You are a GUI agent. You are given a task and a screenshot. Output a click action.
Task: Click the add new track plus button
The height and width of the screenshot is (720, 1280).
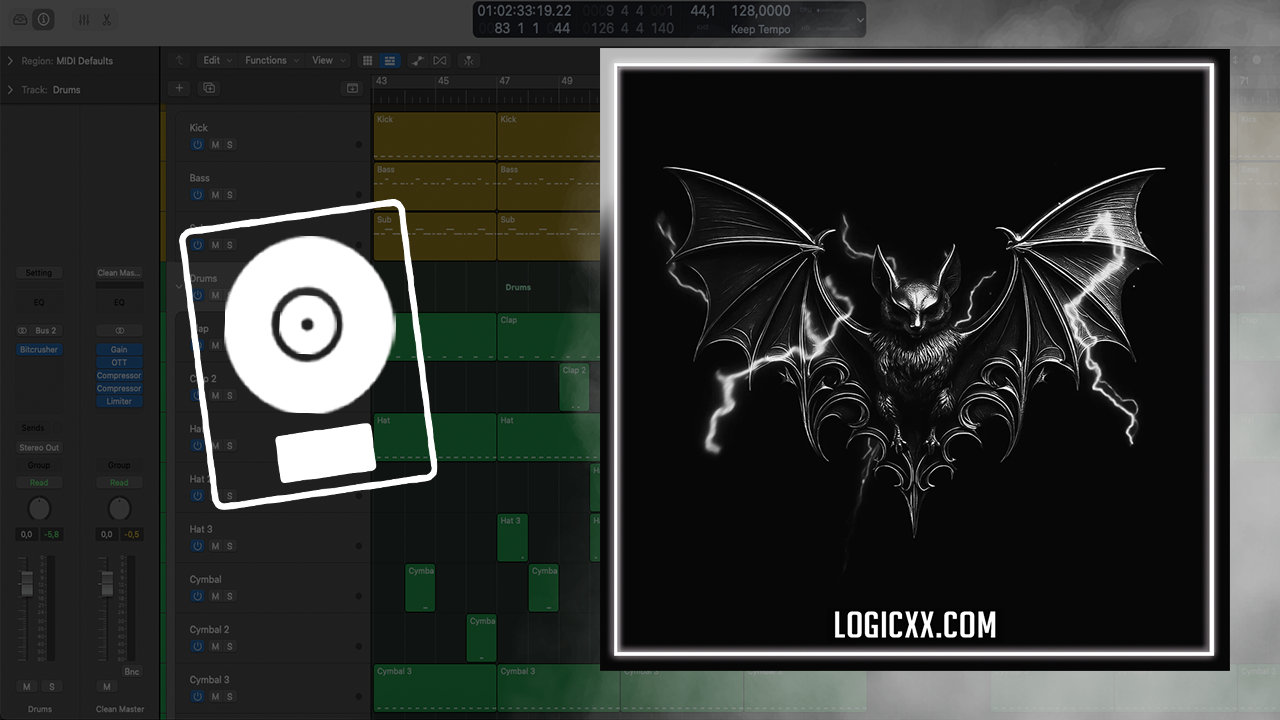click(x=180, y=88)
